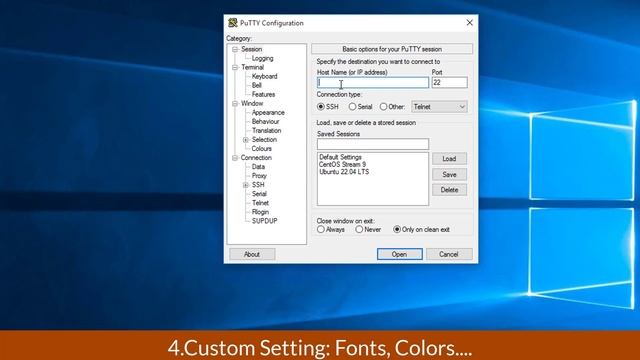Click the Load session button
The width and height of the screenshot is (640, 360).
[449, 159]
